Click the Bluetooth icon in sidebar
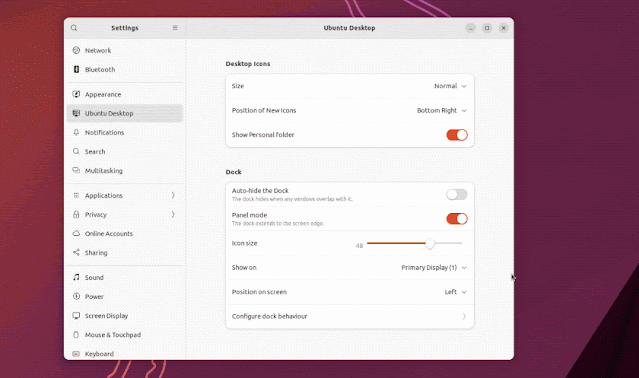 click(76, 69)
